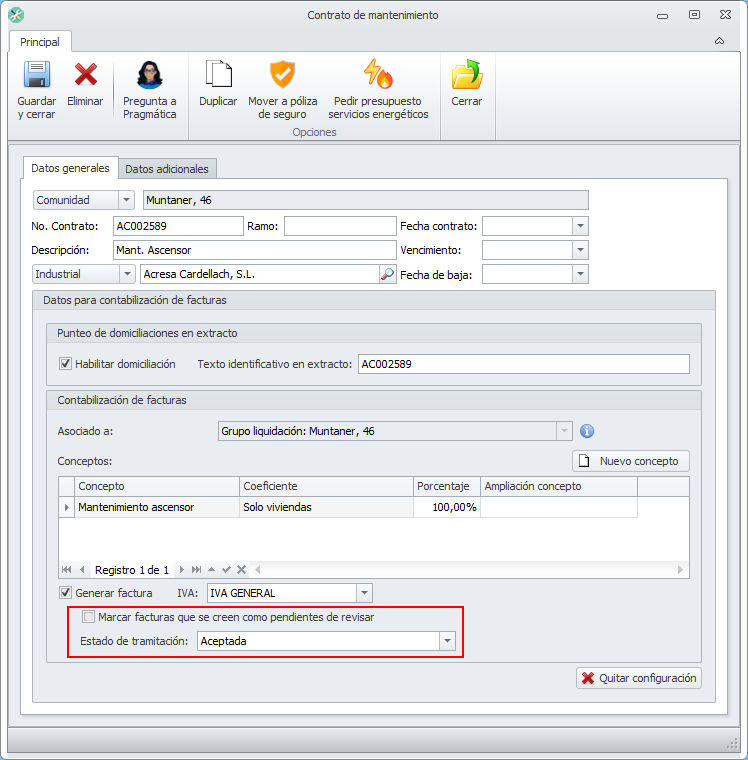Click the Concepto column header
This screenshot has height=760, width=748.
click(x=157, y=486)
